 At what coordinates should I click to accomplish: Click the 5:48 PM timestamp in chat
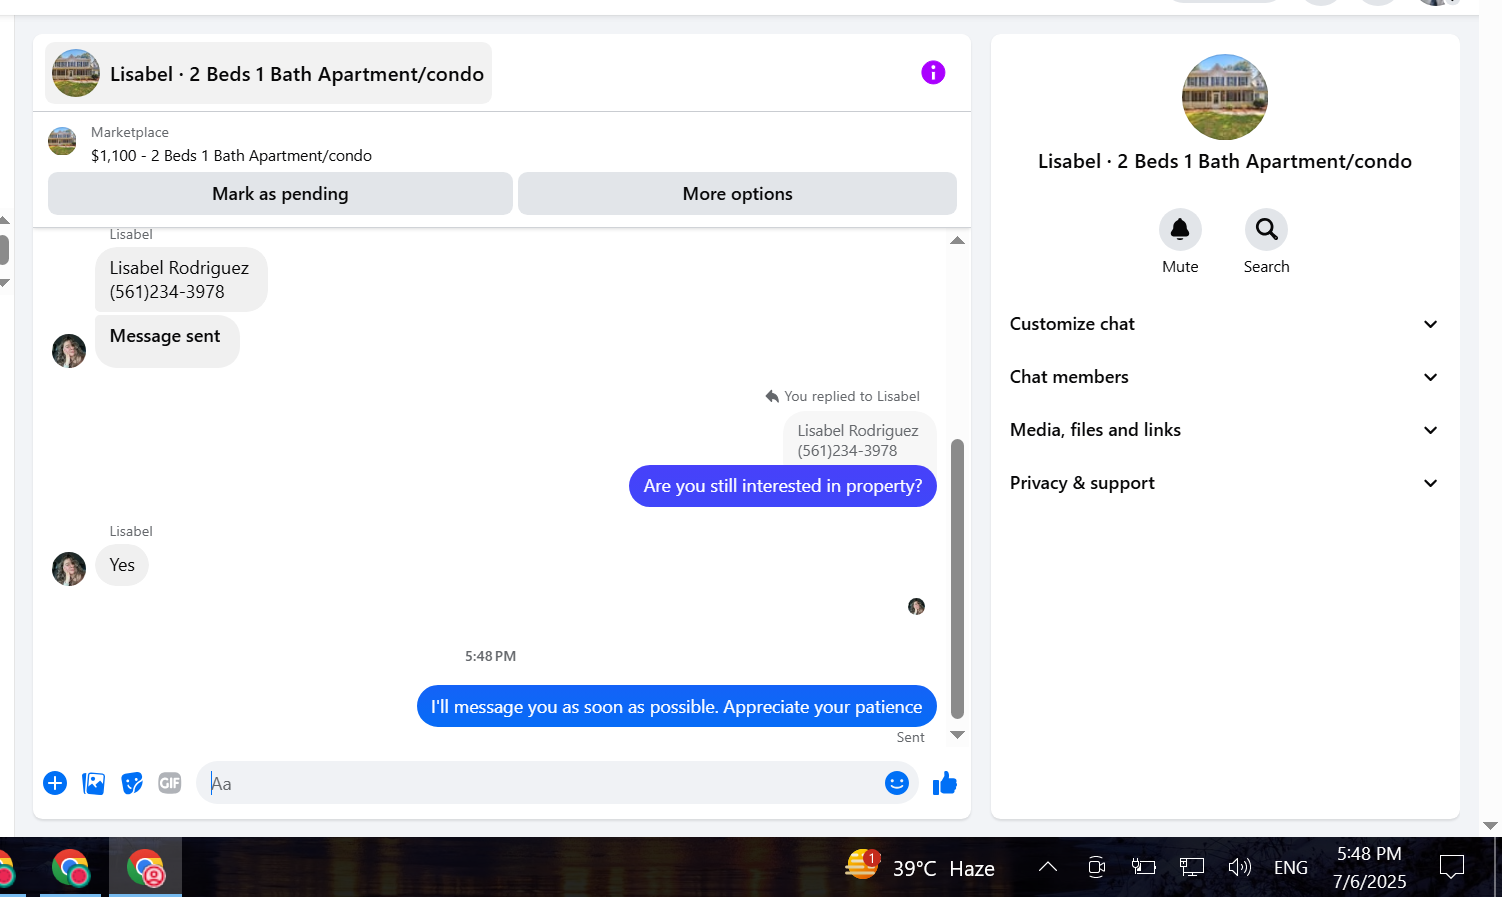pos(490,656)
